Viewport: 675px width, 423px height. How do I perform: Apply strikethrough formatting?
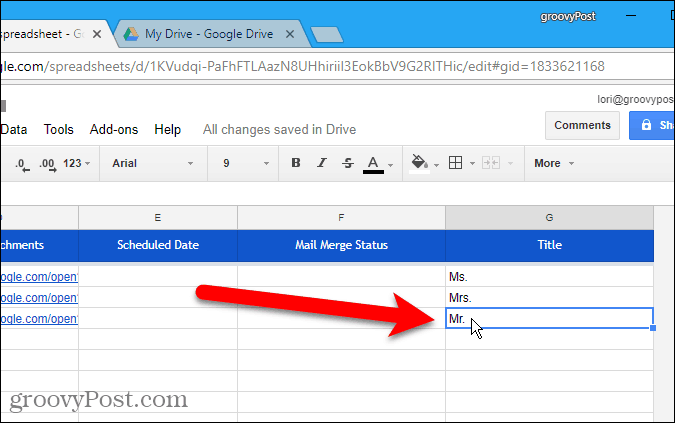tap(348, 163)
